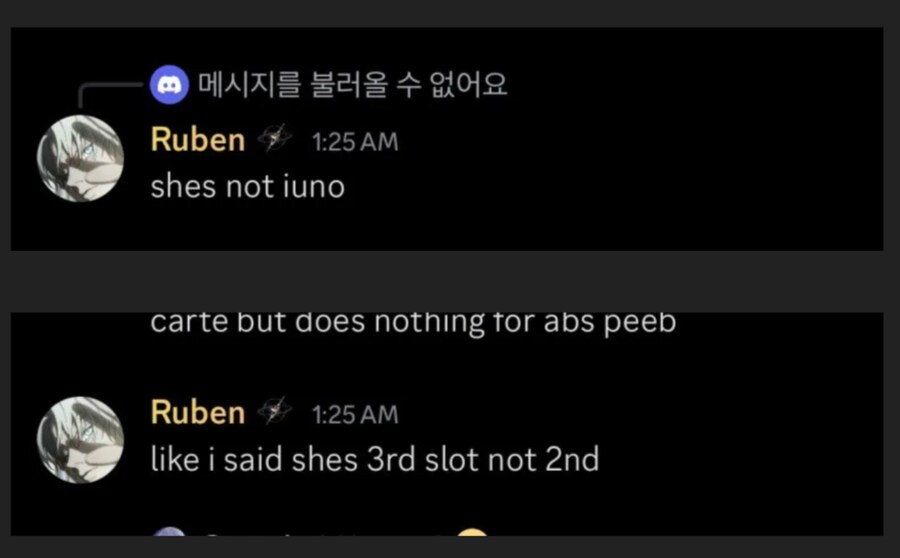Viewport: 900px width, 558px height.
Task: Jump to the replied Korean message preview text
Action: (x=352, y=86)
